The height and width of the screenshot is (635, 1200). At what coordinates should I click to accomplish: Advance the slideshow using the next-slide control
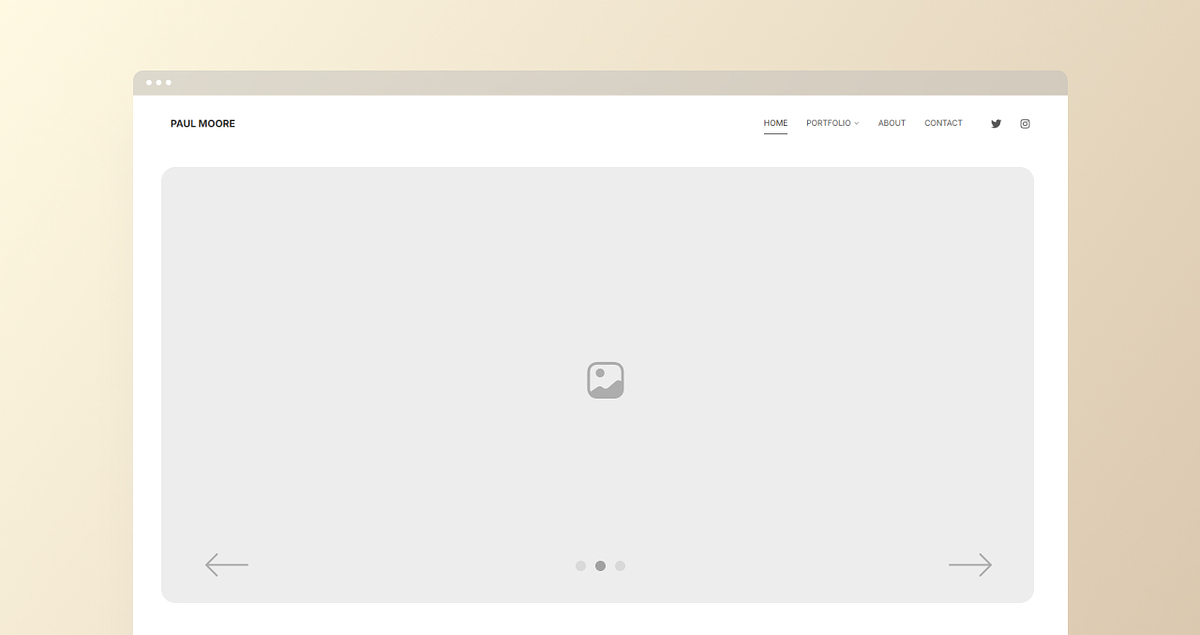[970, 564]
